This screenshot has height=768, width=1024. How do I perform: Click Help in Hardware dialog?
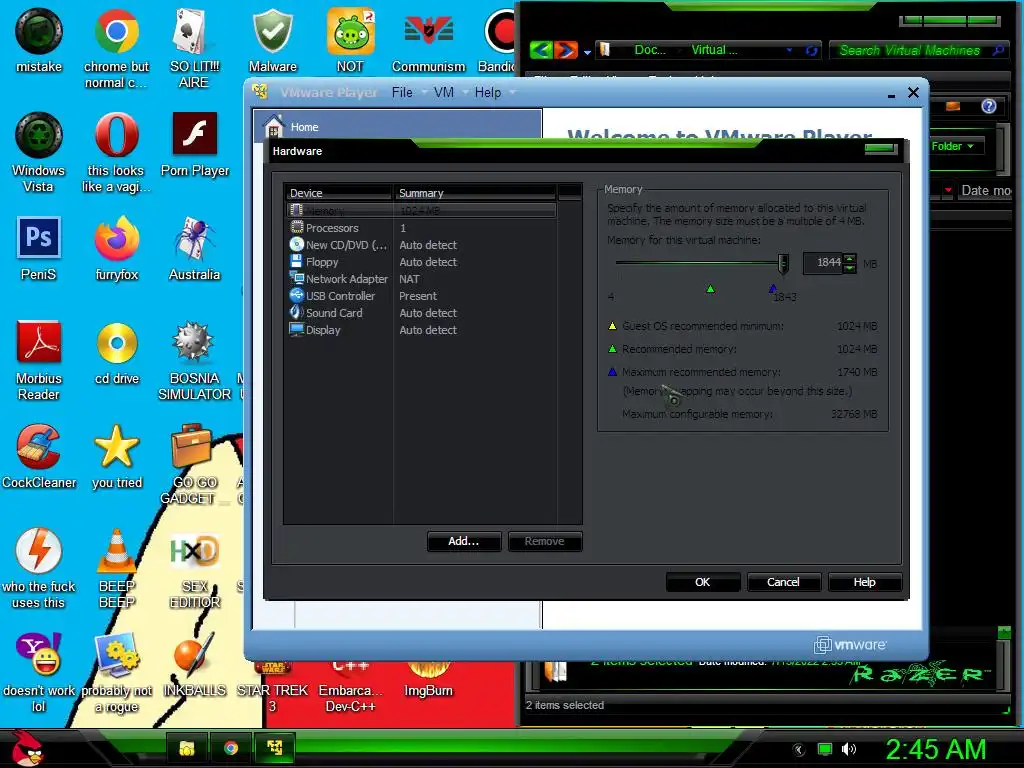pos(865,582)
